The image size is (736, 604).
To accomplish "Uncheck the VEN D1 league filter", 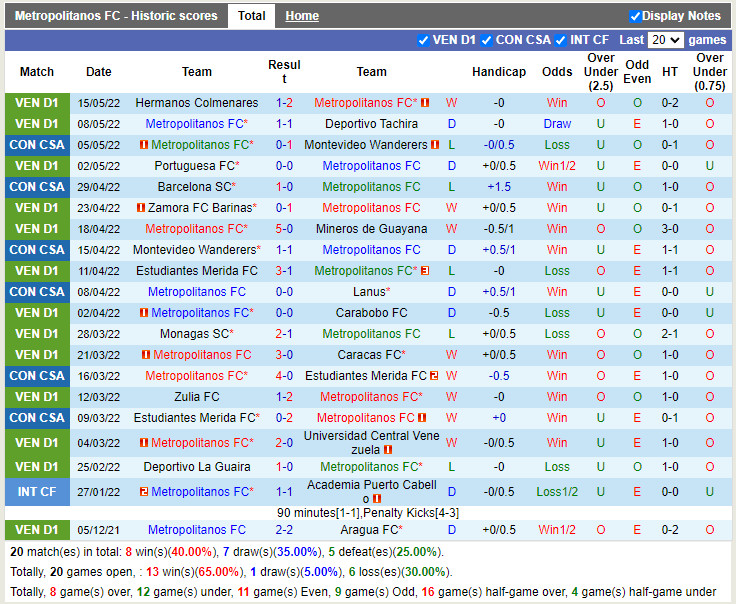I will coord(423,40).
